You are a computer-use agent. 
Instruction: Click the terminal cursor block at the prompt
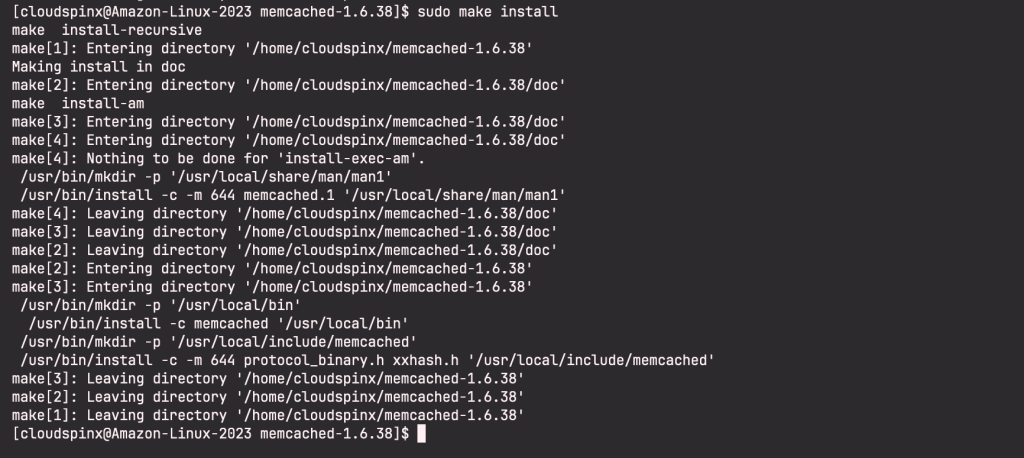coord(421,434)
